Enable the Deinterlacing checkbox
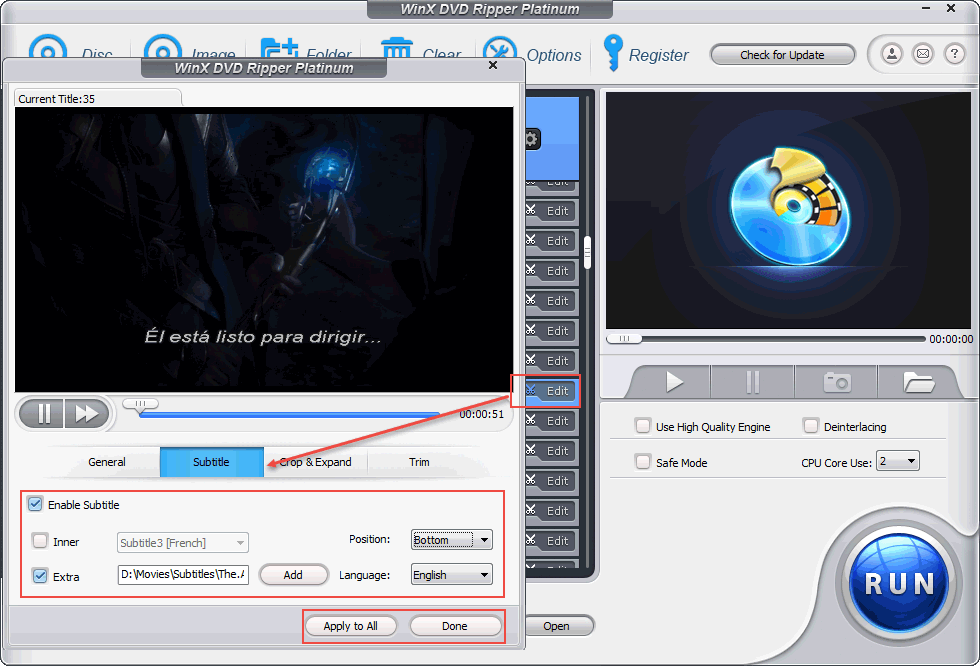 pyautogui.click(x=811, y=426)
